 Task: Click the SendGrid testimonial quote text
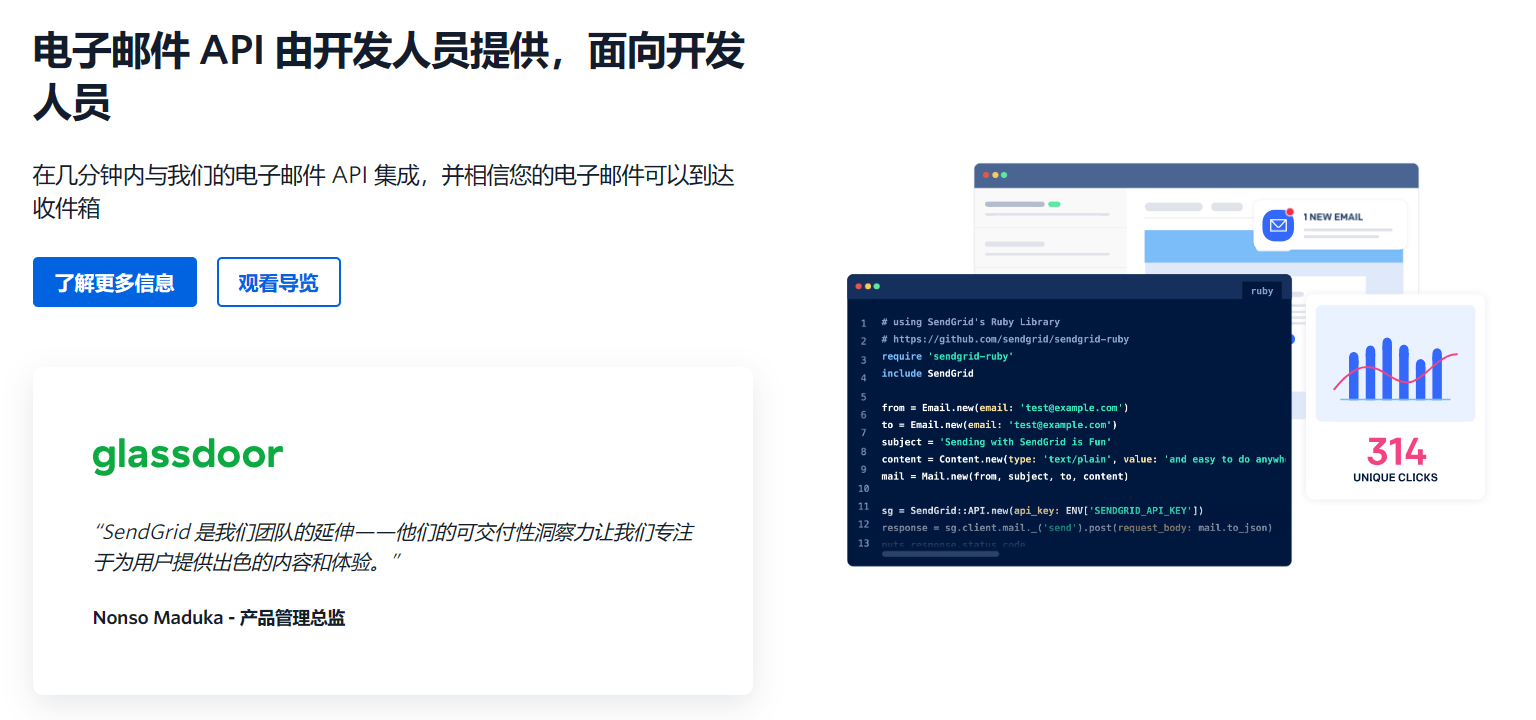(393, 547)
